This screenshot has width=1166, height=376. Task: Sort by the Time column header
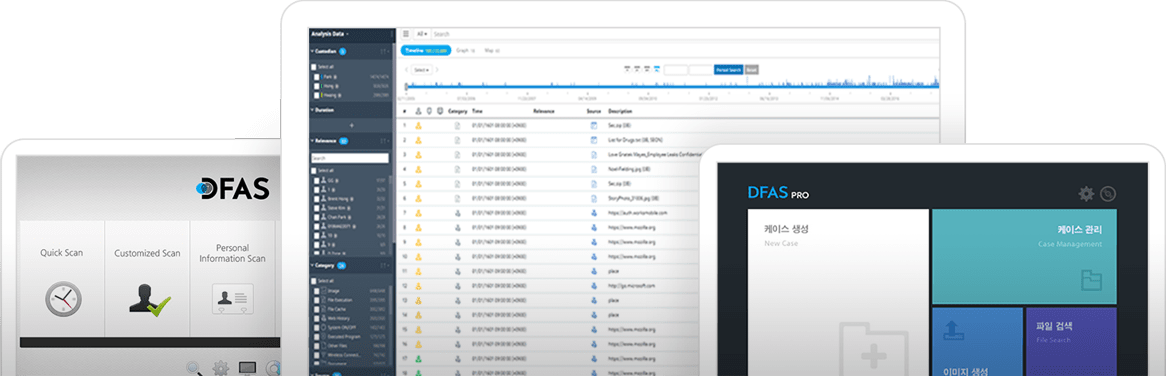tap(477, 111)
